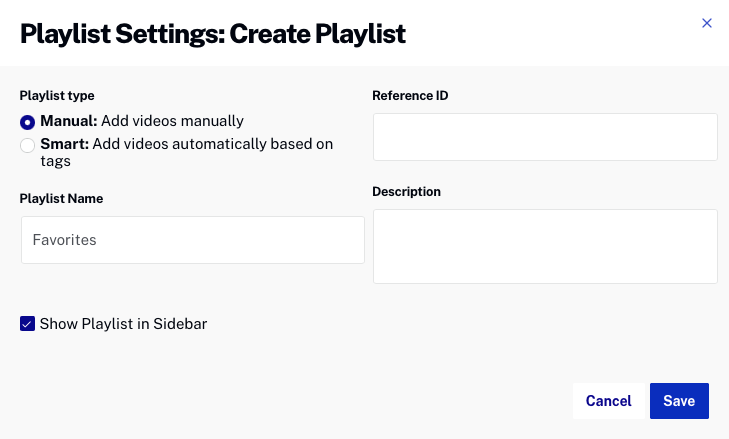Viewport: 729px width, 439px height.
Task: Click the bold 'Smart:' word
Action: click(65, 144)
